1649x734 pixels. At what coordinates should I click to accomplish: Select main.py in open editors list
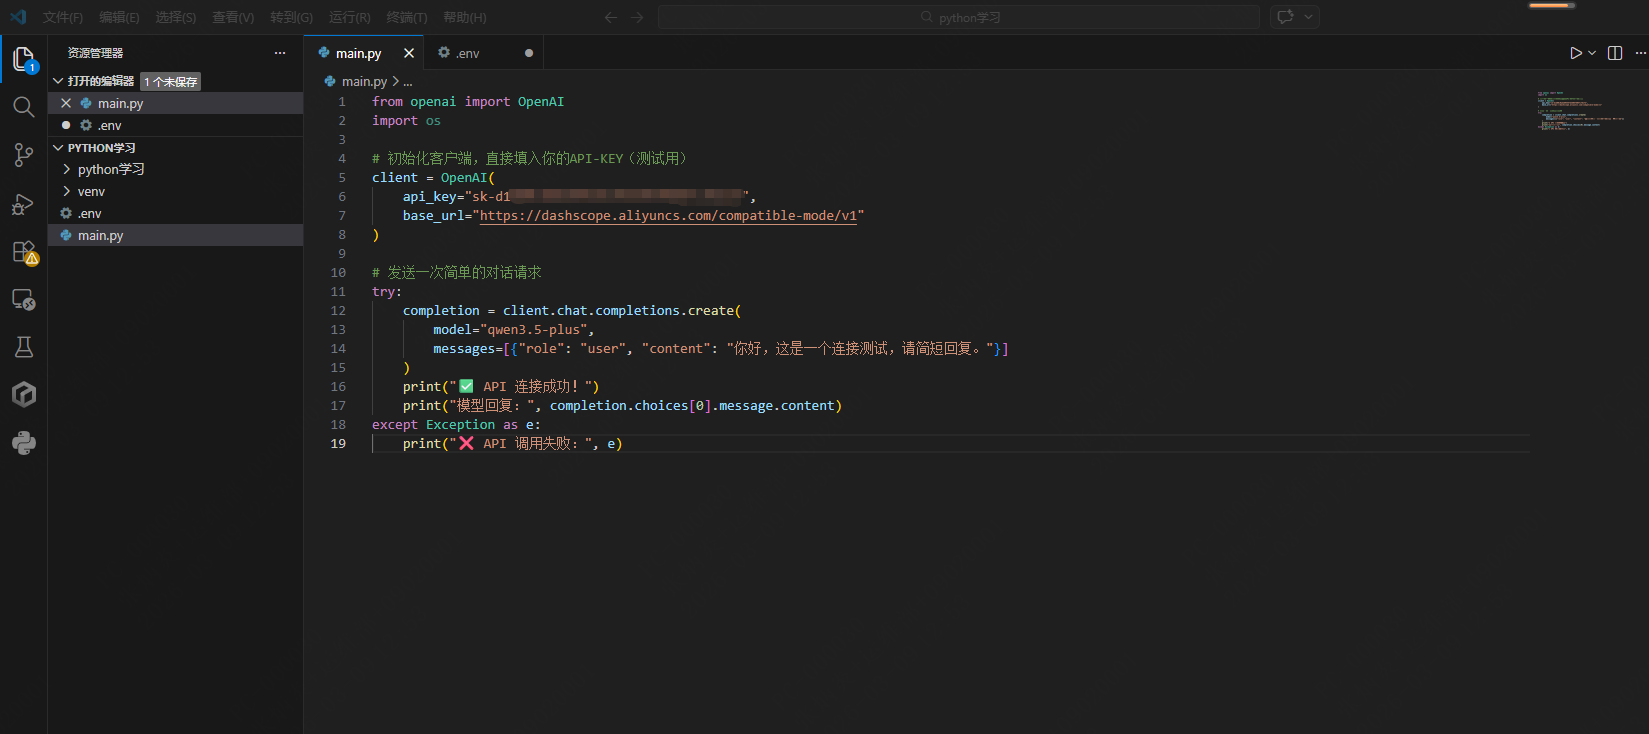point(175,103)
